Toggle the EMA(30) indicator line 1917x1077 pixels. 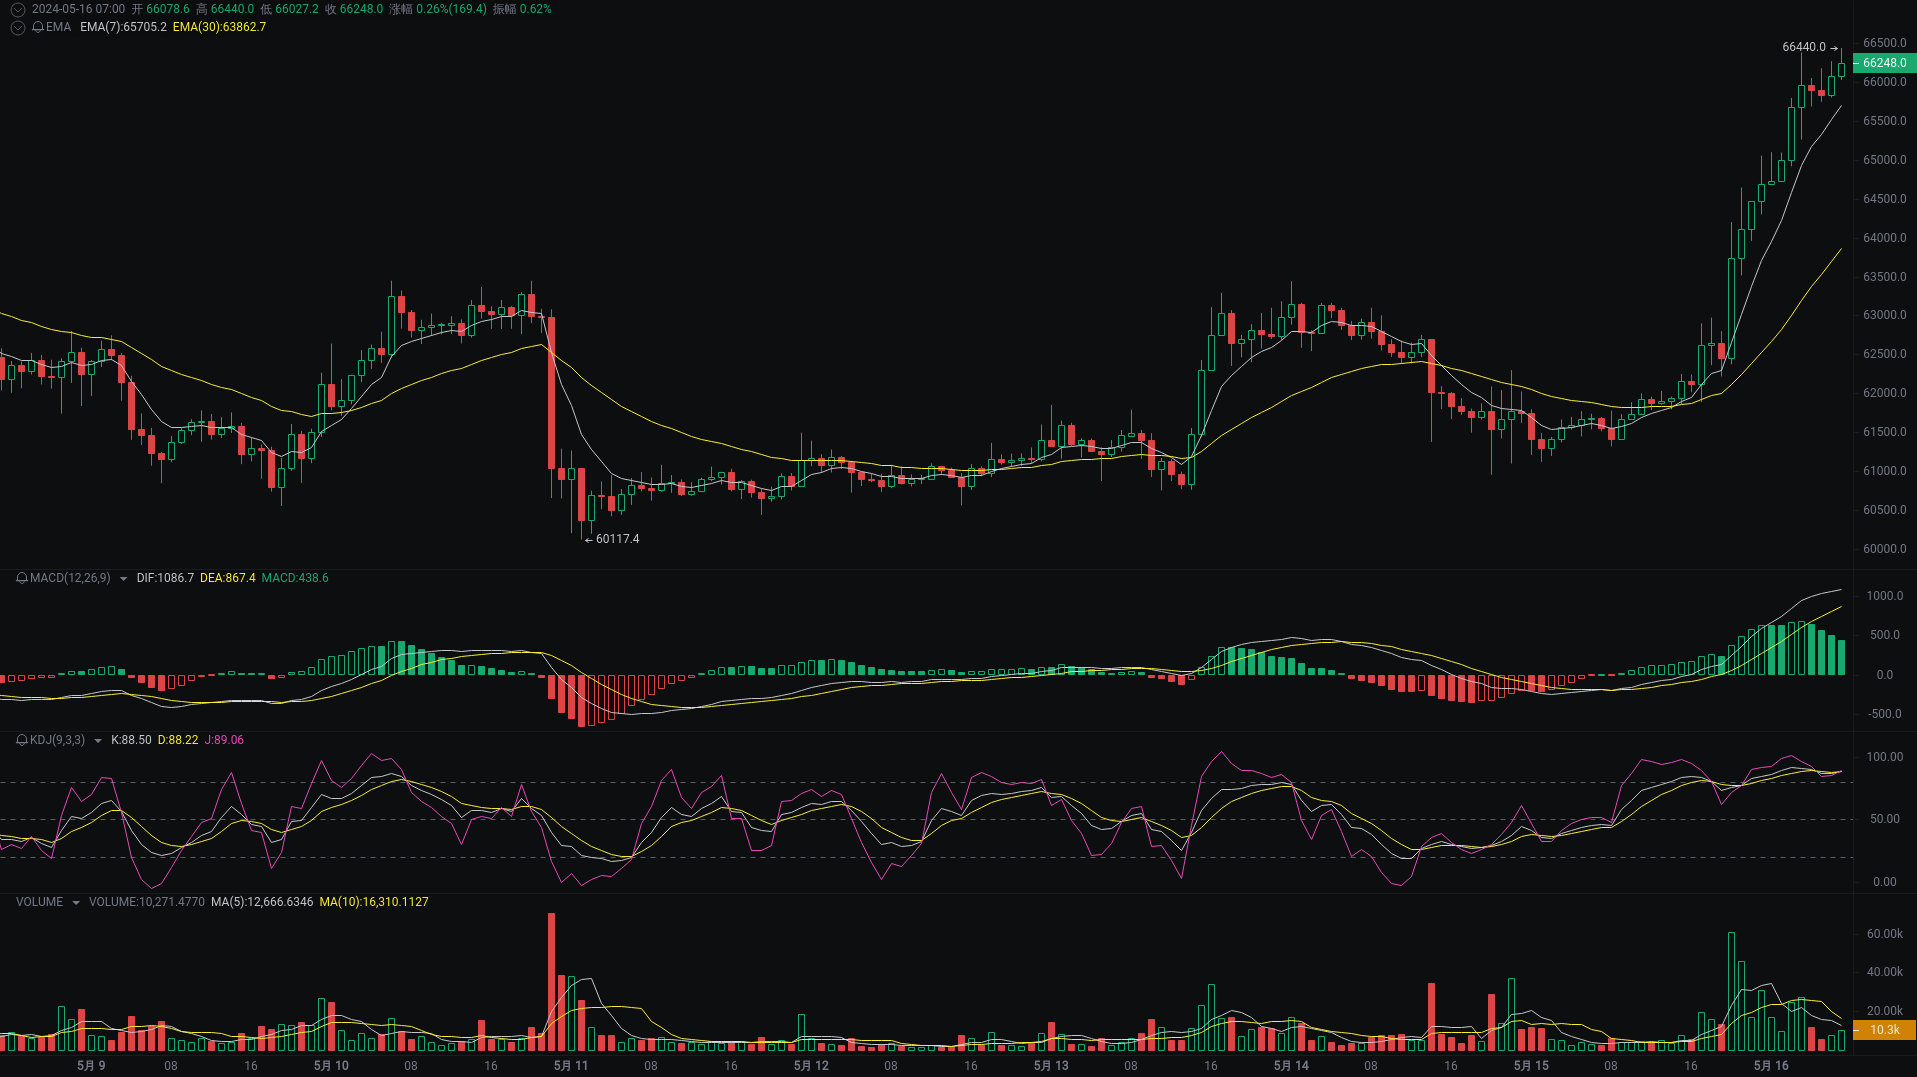[218, 27]
